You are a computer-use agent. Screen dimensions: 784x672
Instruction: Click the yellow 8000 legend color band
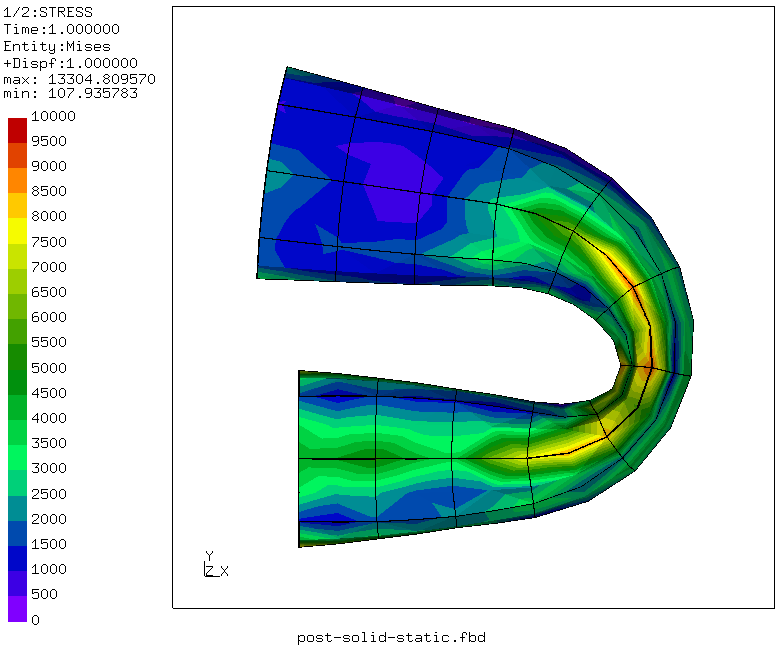pos(18,231)
